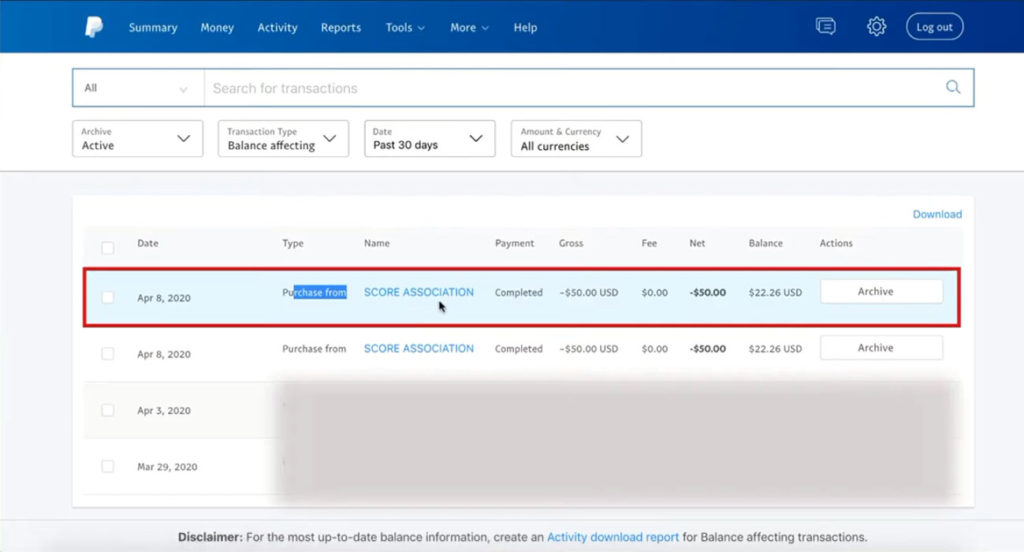The width and height of the screenshot is (1024, 552).
Task: Open the messages notification icon
Action: click(x=825, y=26)
